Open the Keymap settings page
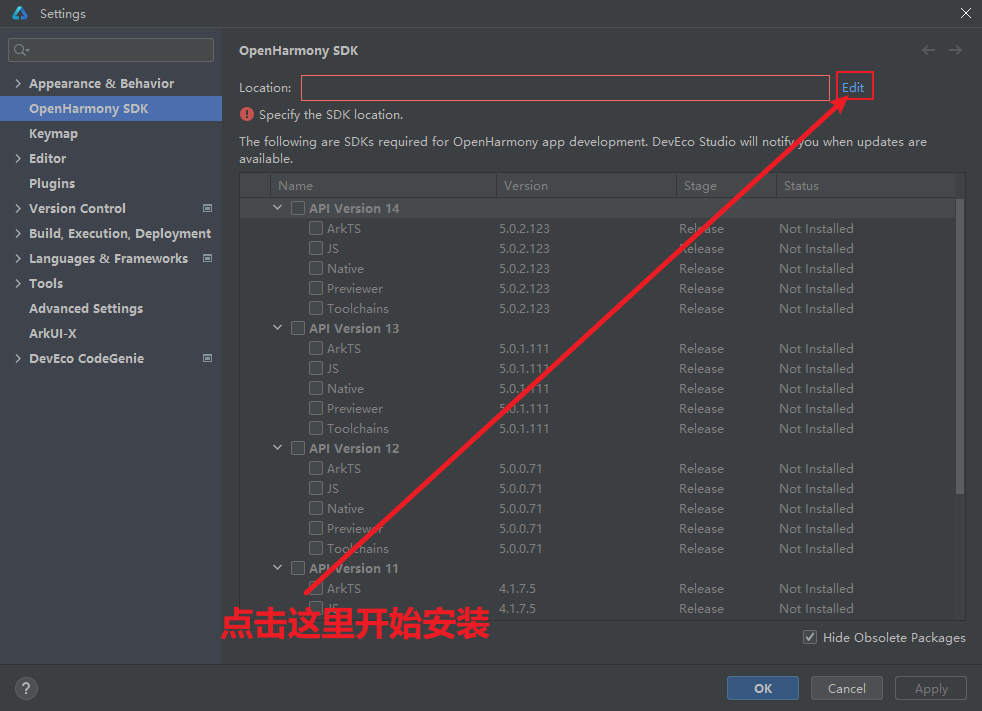 pyautogui.click(x=53, y=133)
